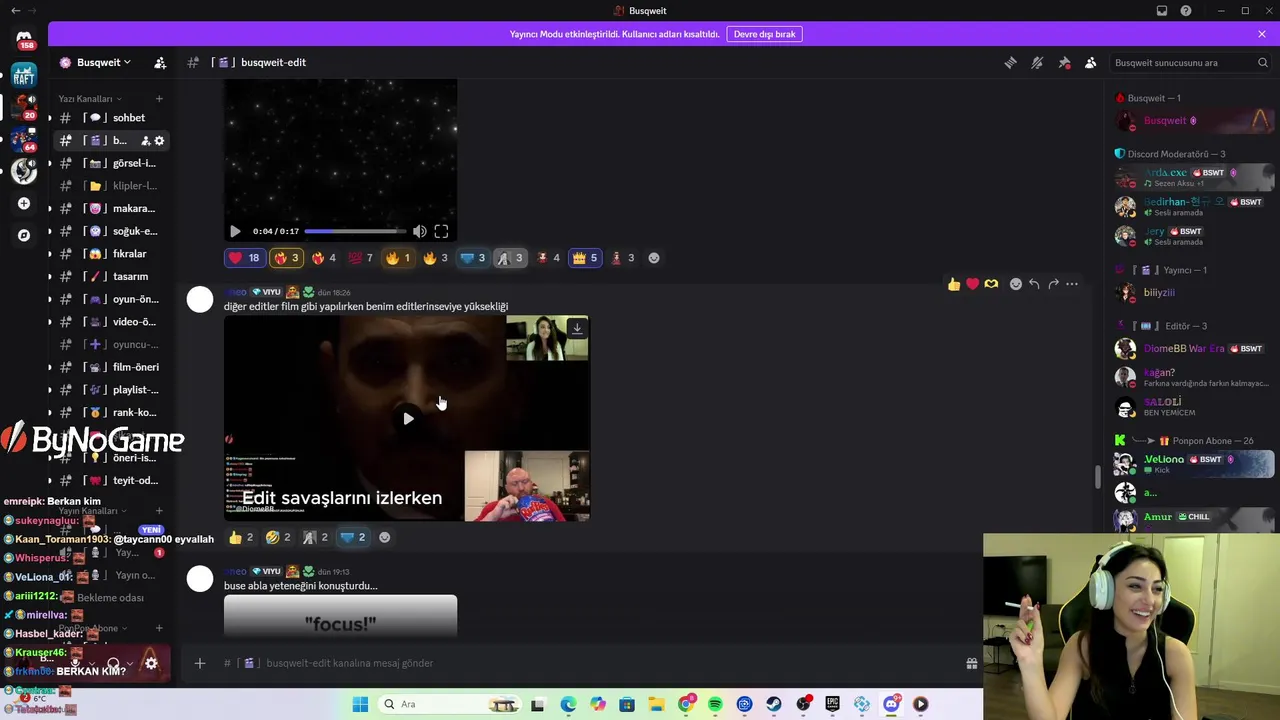Play the top video at 0:04

point(235,231)
